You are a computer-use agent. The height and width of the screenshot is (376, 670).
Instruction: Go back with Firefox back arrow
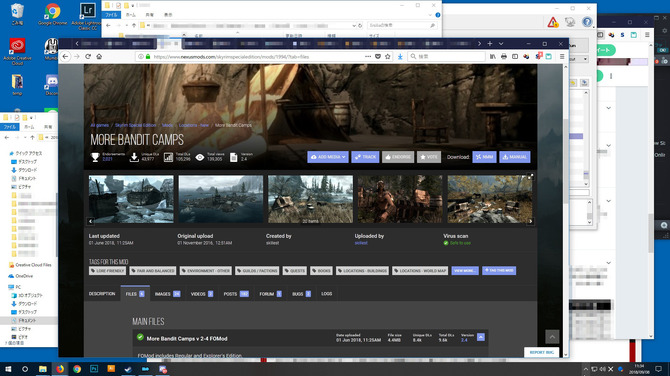pyautogui.click(x=65, y=56)
